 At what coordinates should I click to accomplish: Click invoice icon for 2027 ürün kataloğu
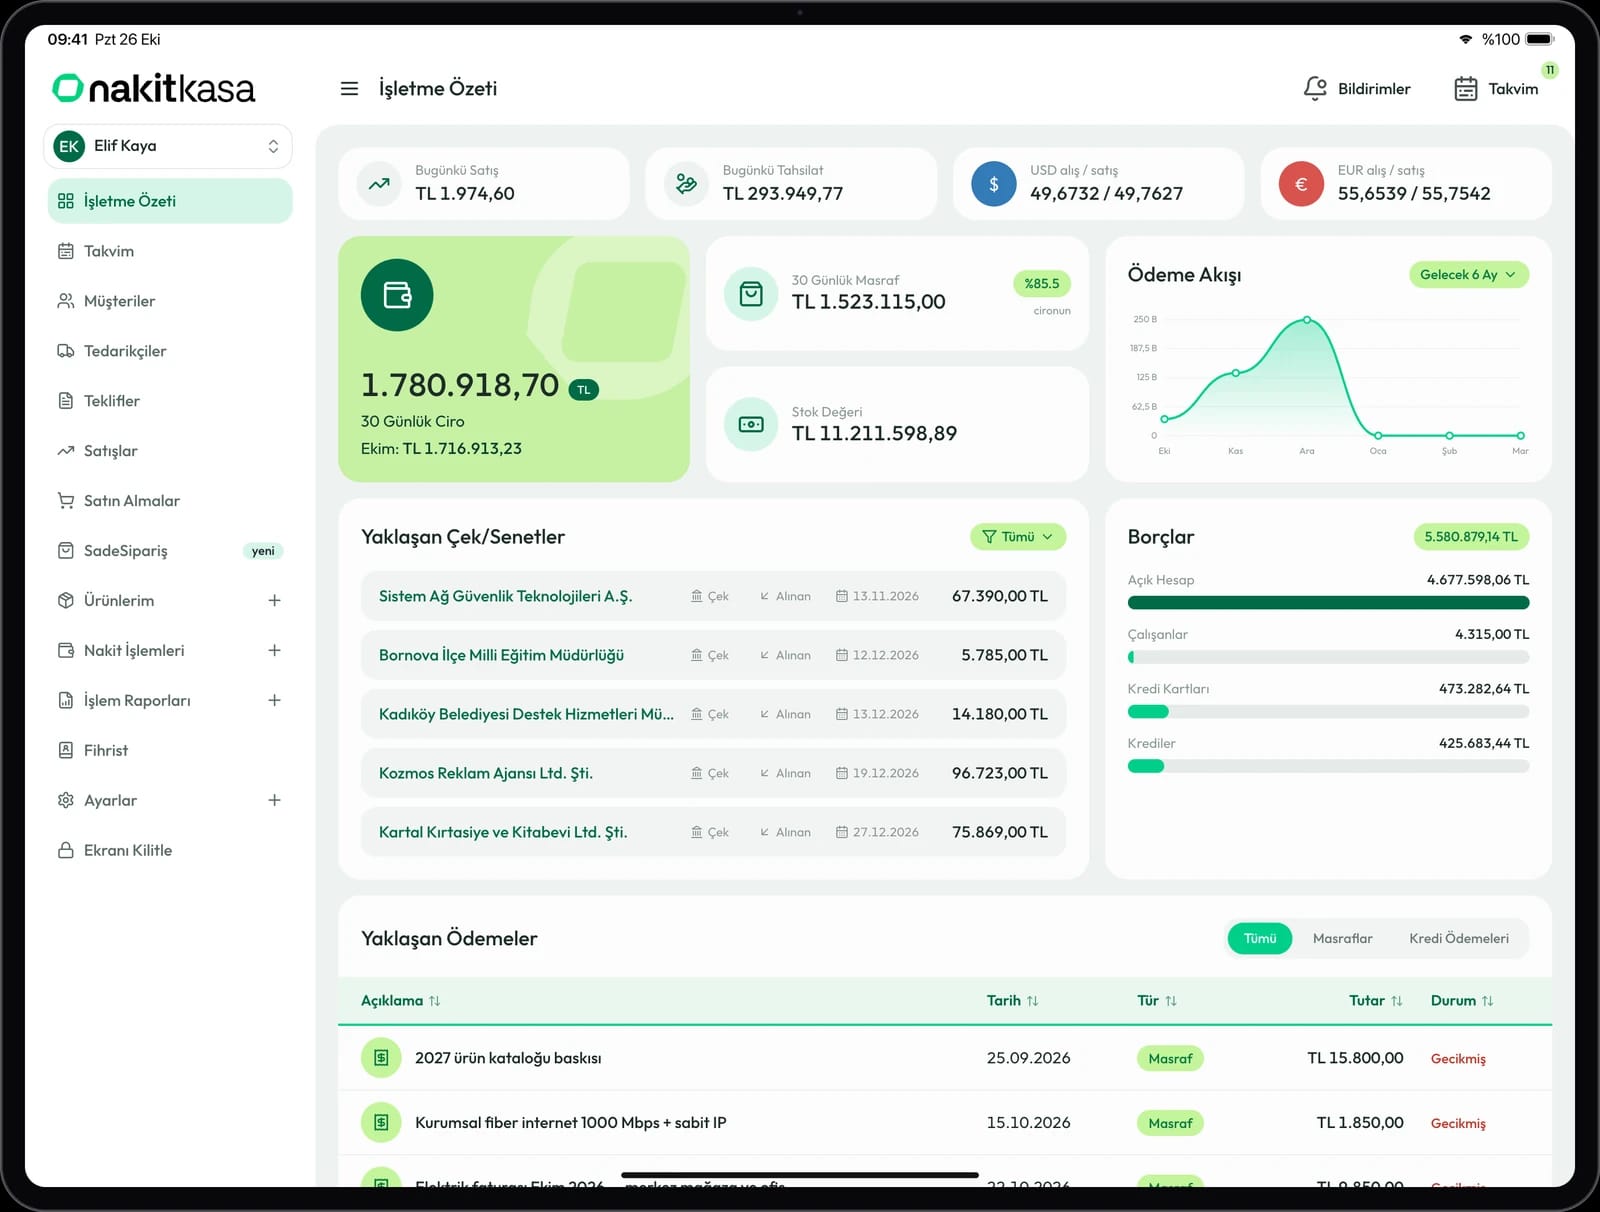pyautogui.click(x=381, y=1058)
